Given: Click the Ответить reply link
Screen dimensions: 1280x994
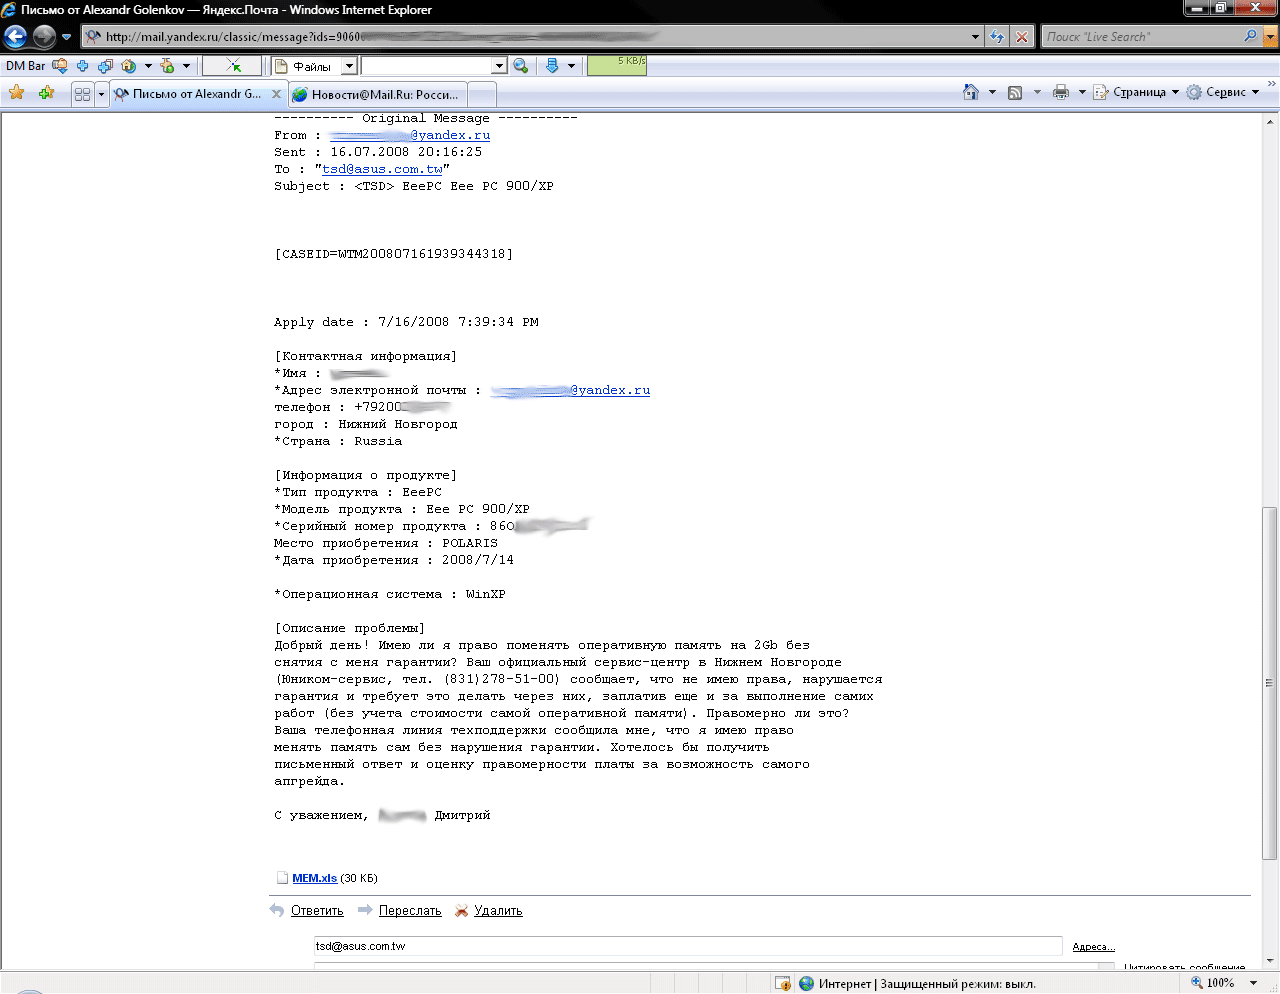Looking at the screenshot, I should point(317,911).
